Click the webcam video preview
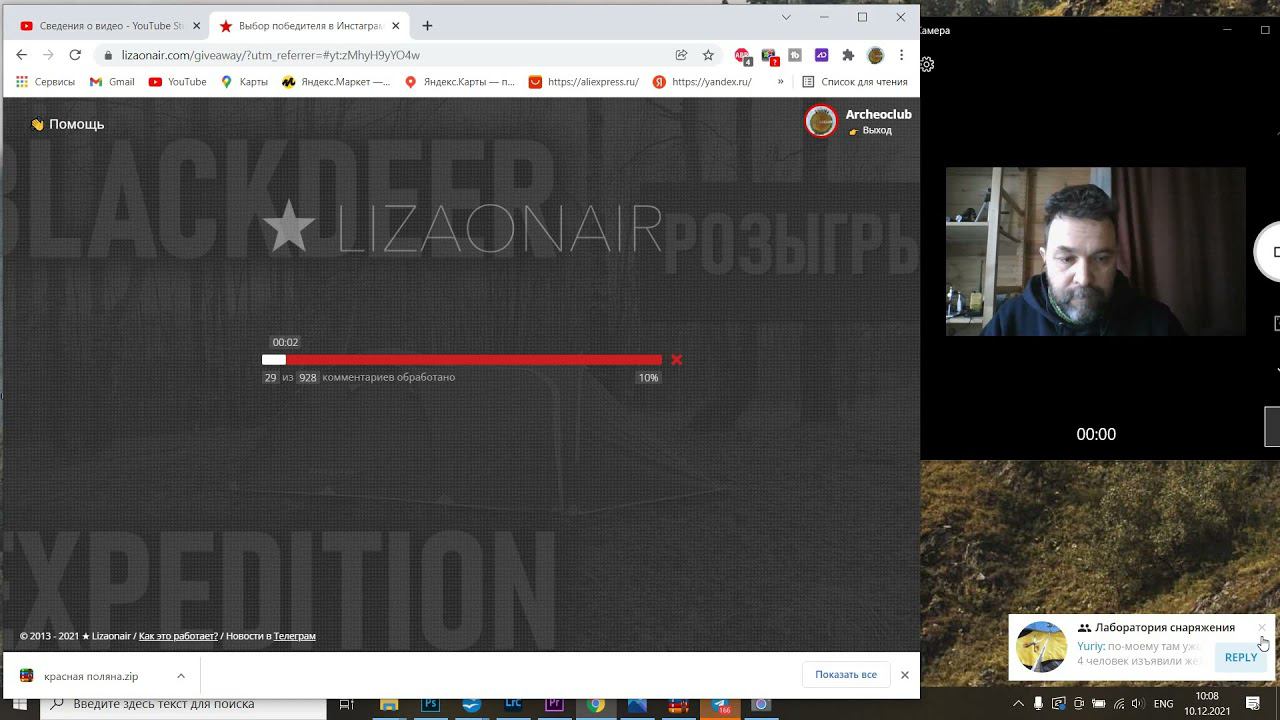 tap(1096, 251)
